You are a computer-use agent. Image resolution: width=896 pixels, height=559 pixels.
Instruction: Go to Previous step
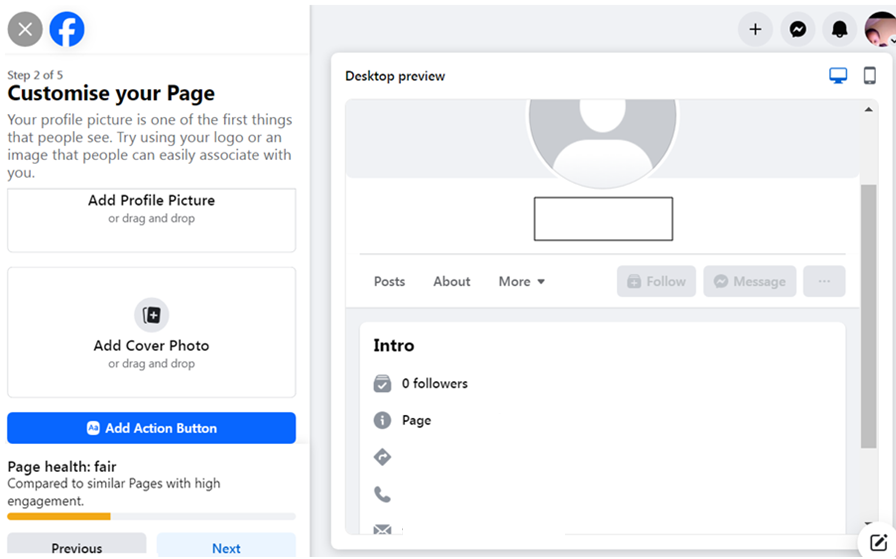coord(77,546)
